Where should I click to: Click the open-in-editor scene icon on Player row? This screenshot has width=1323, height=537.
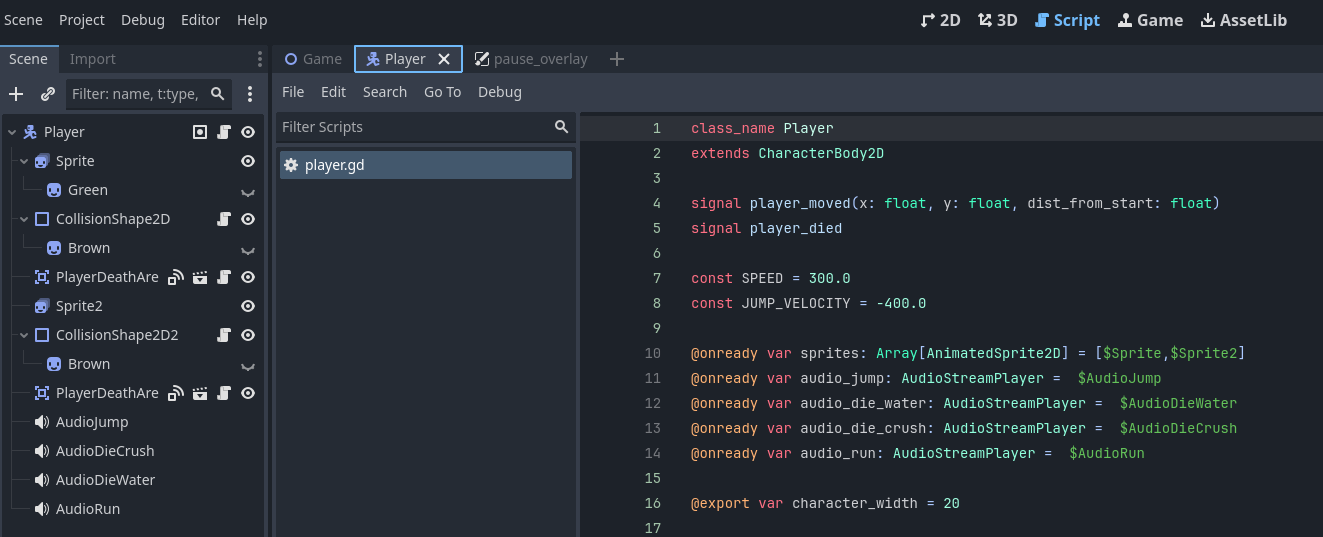pos(200,132)
